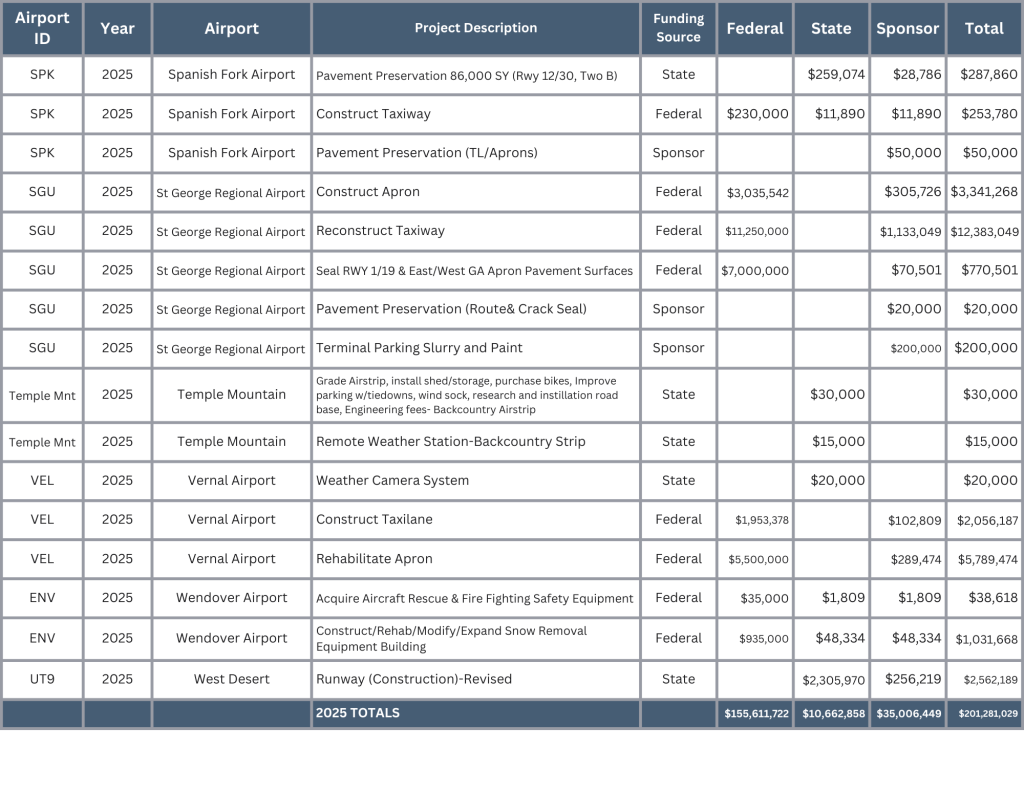Viewport: 1024px width, 791px height.
Task: Select the $155,611,722 Federal total
Action: tap(755, 714)
